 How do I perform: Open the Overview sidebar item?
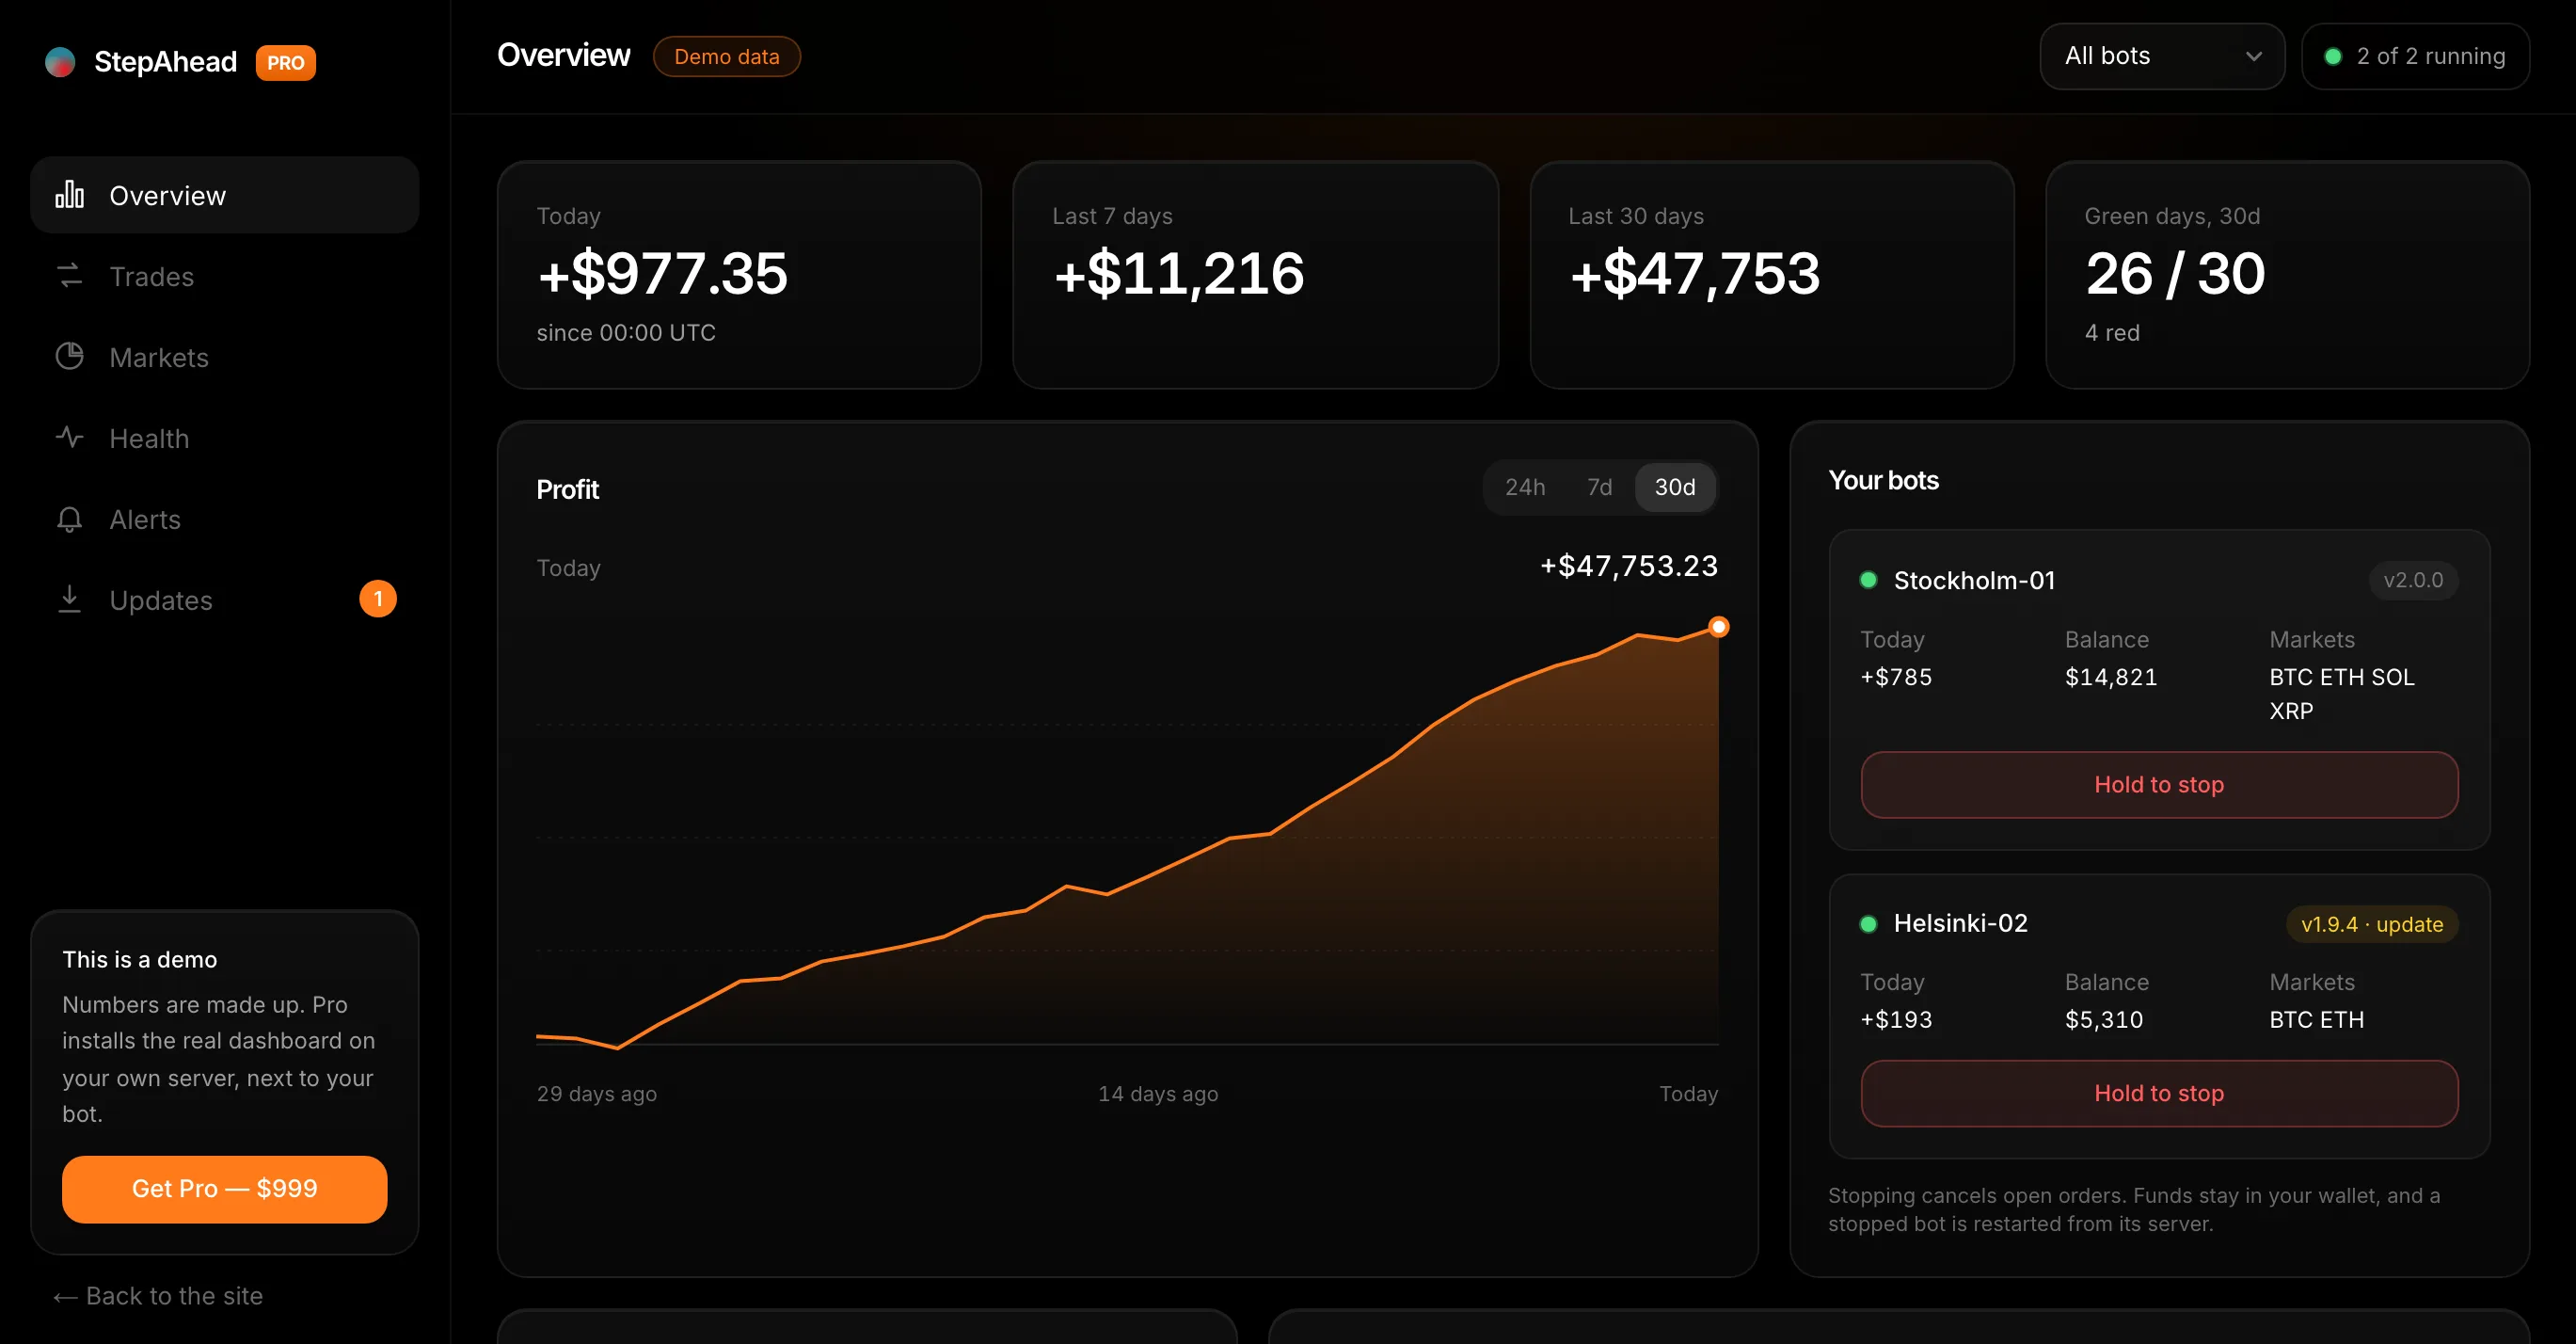tap(225, 195)
